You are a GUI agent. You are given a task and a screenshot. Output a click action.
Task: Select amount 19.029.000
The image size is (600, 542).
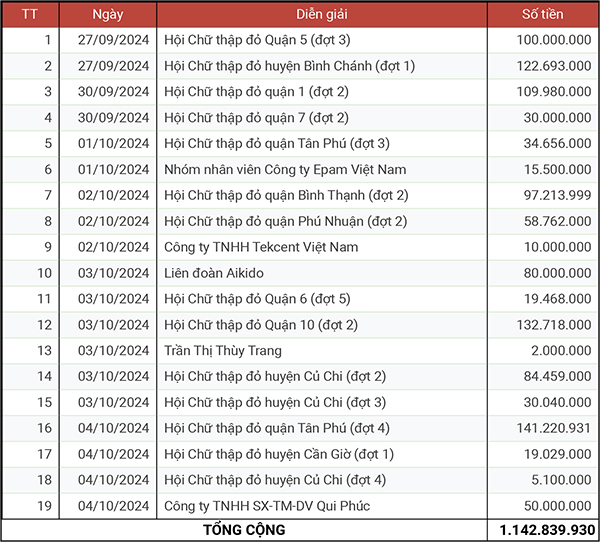[558, 454]
